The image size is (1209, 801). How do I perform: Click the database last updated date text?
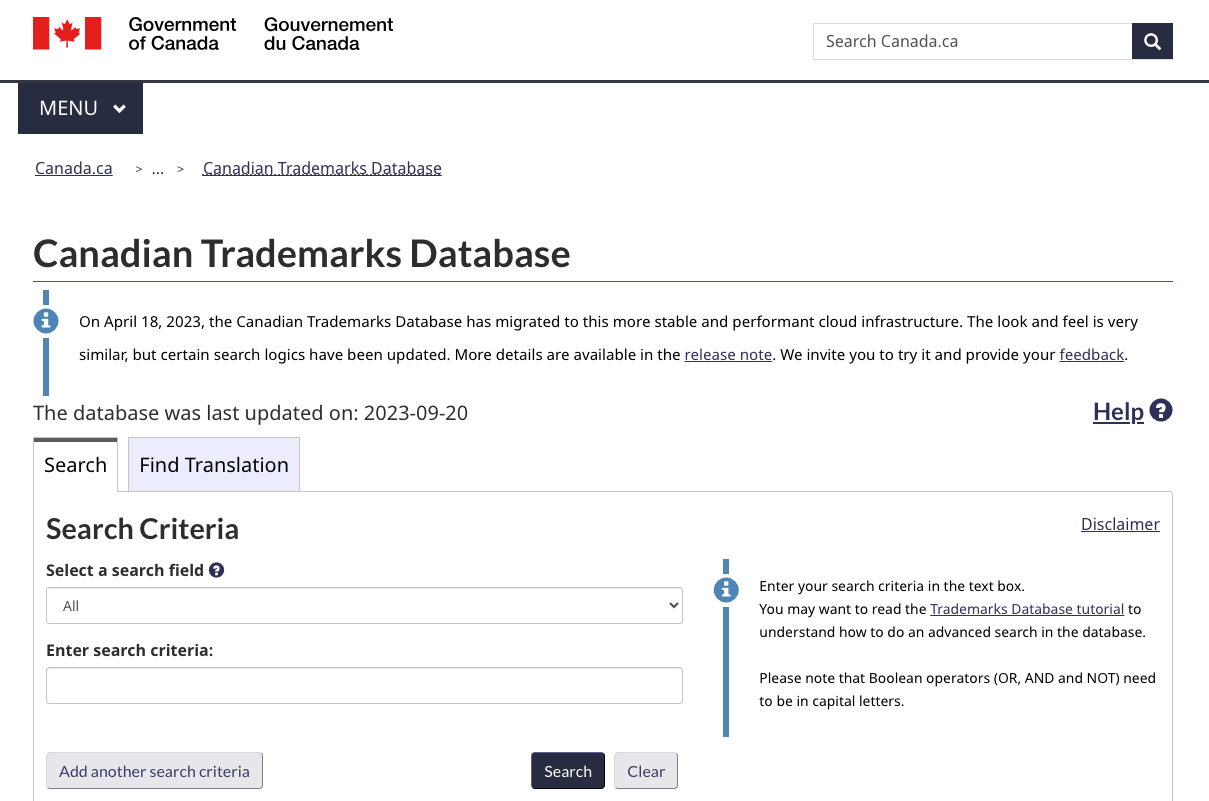250,413
